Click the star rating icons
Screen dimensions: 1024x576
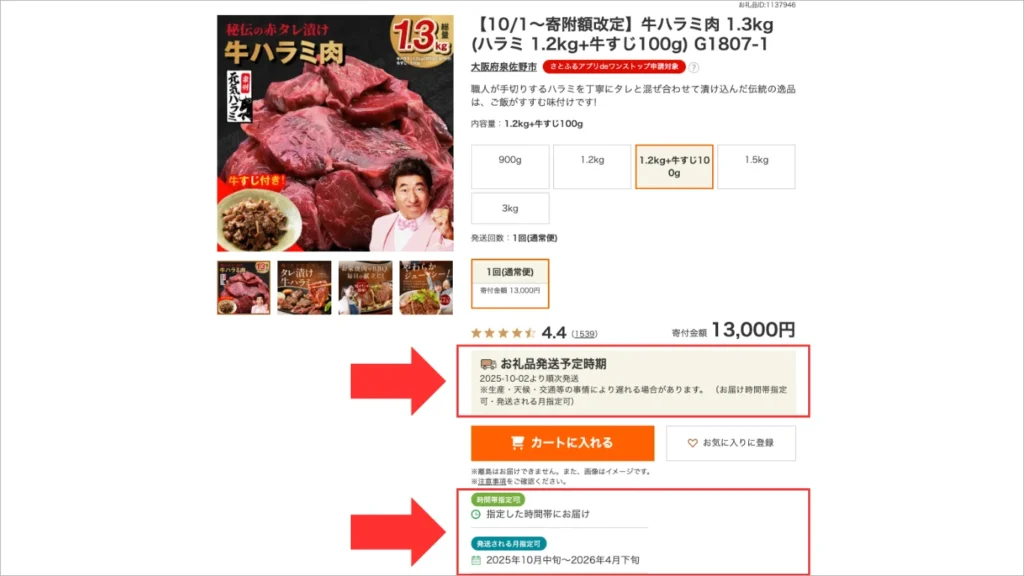tap(503, 333)
